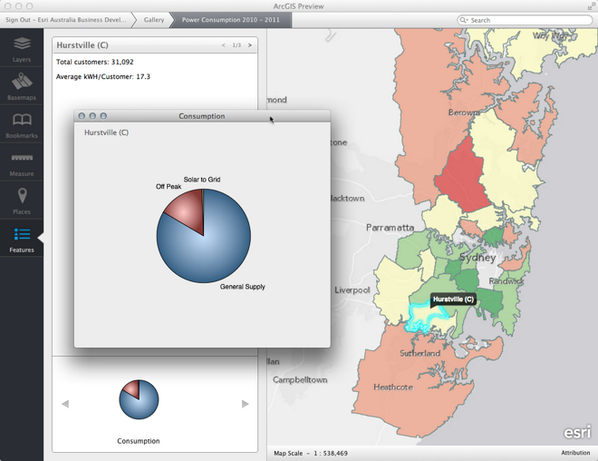Select Power Consumption 2010 - 2011 breadcrumb
Viewport: 598px width, 461px height.
231,20
